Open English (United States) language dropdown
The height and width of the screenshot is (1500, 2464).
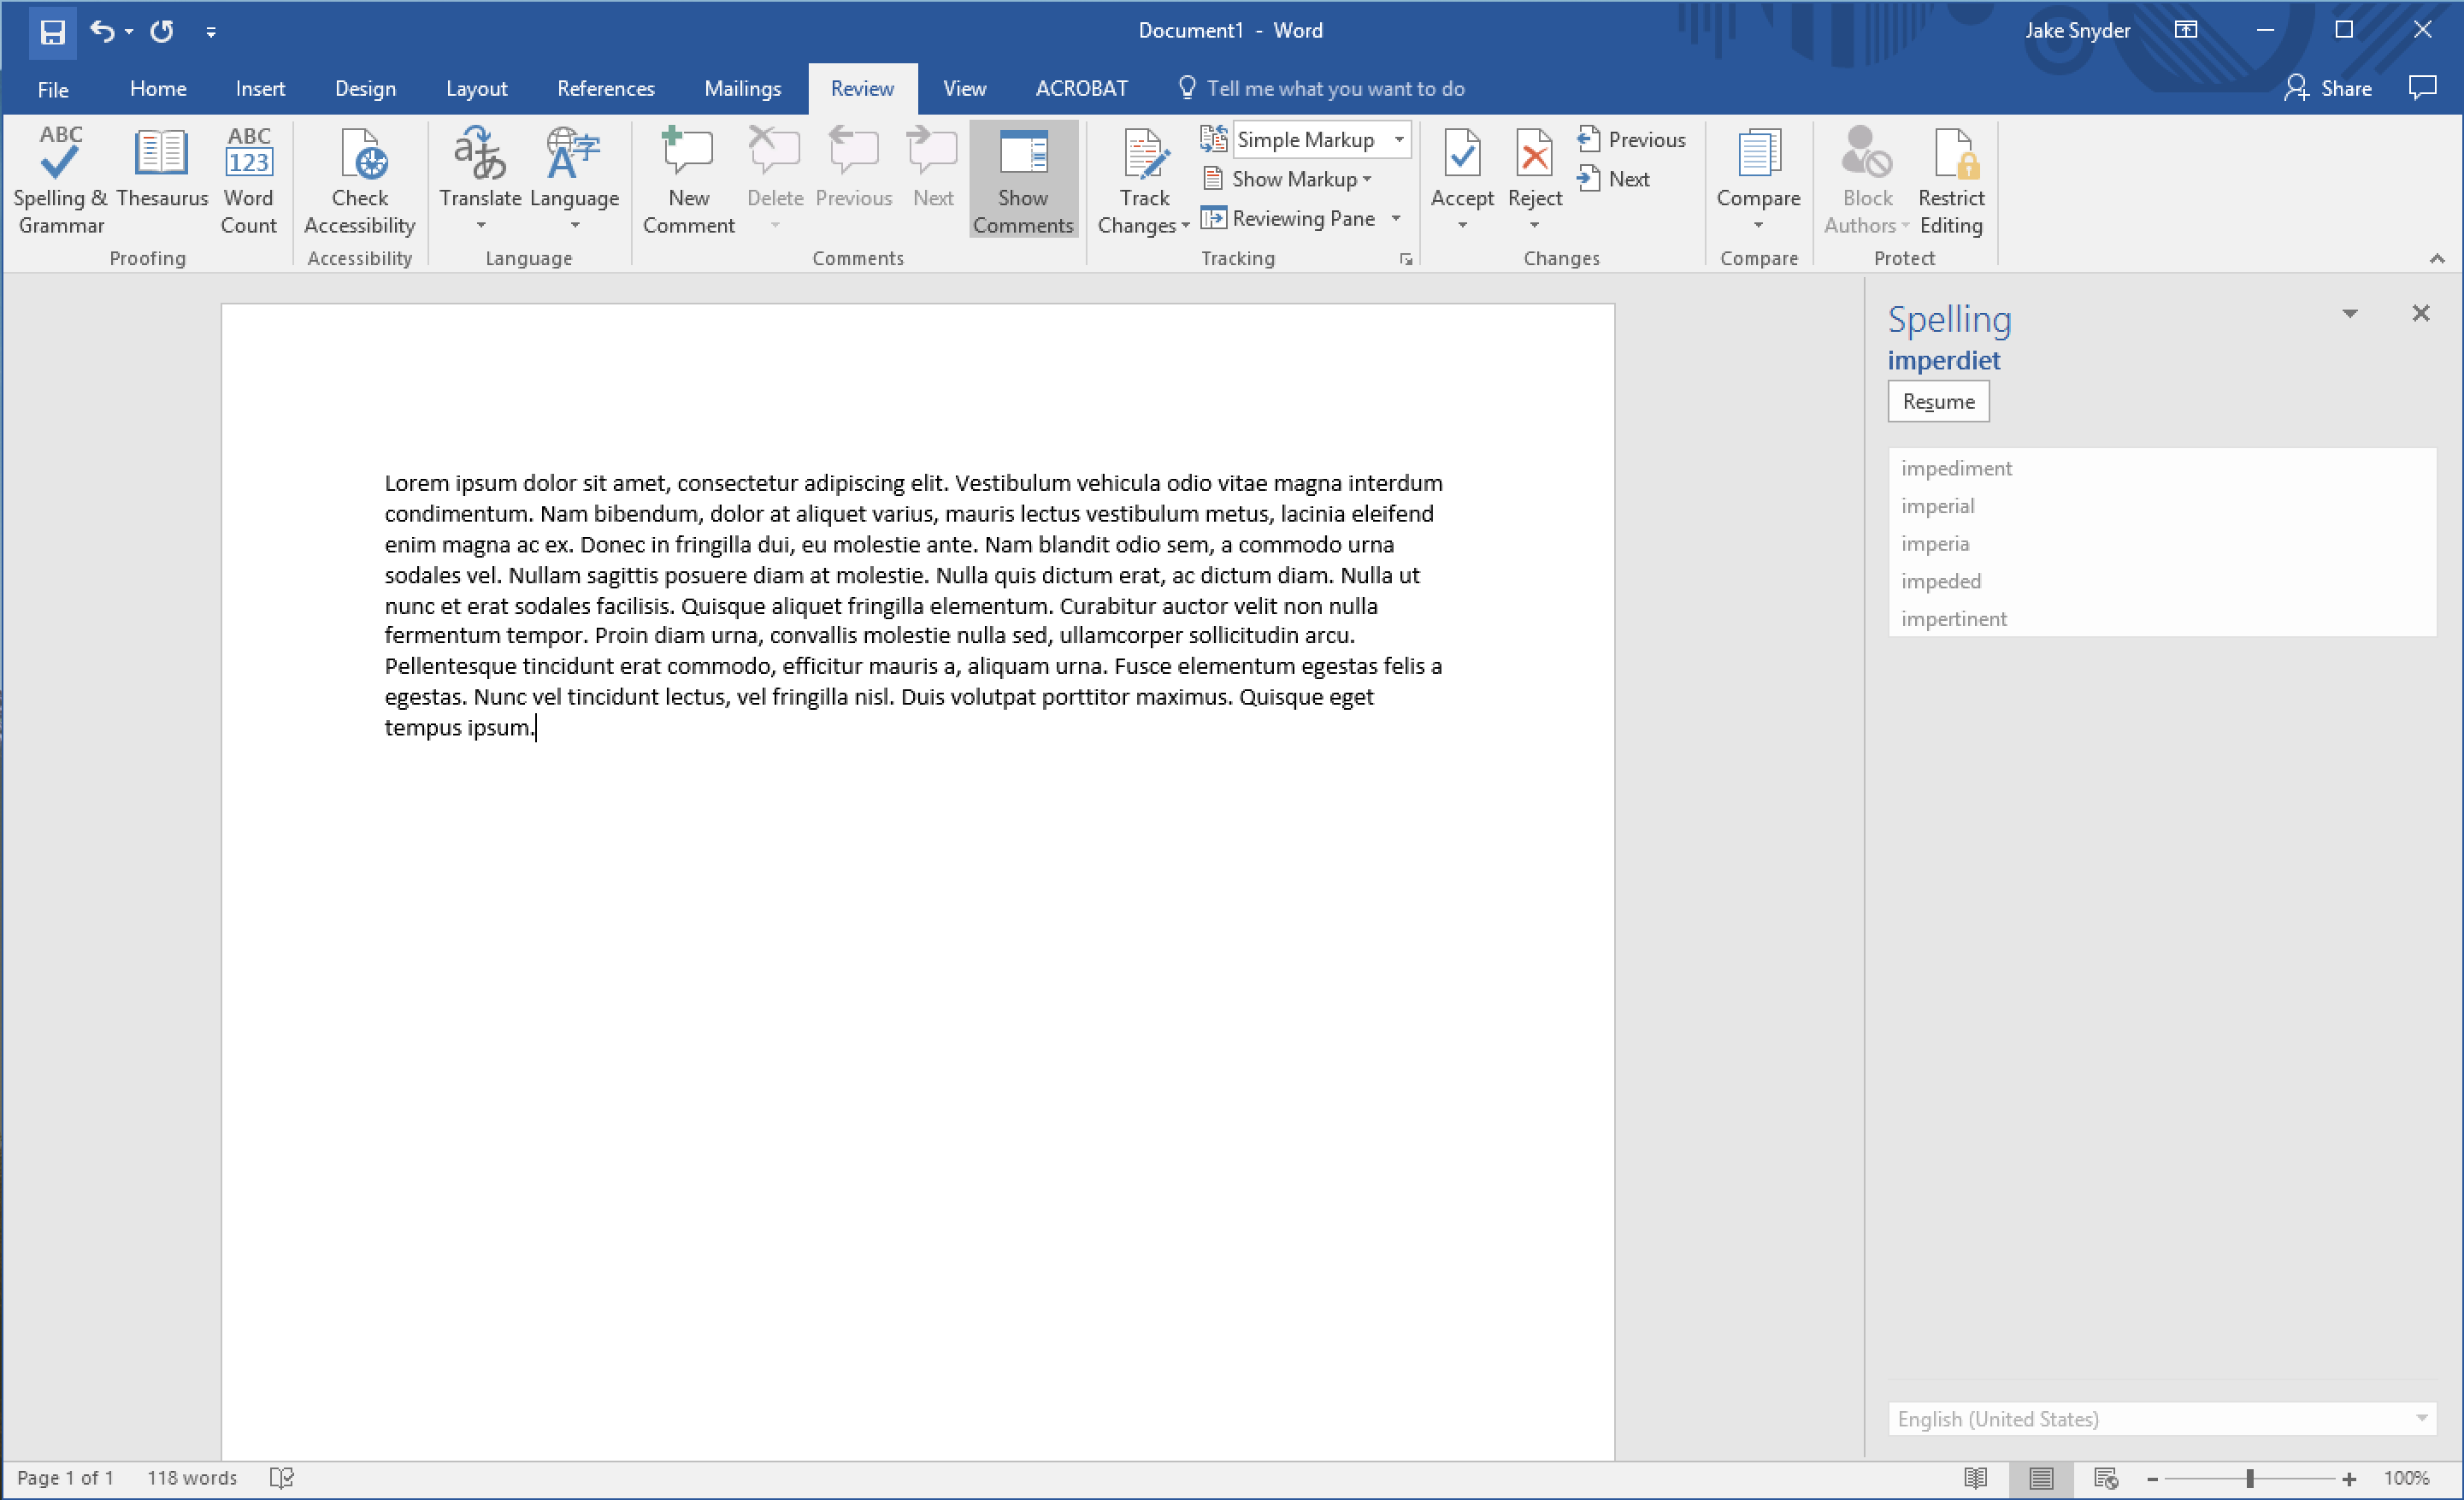coord(2162,1419)
